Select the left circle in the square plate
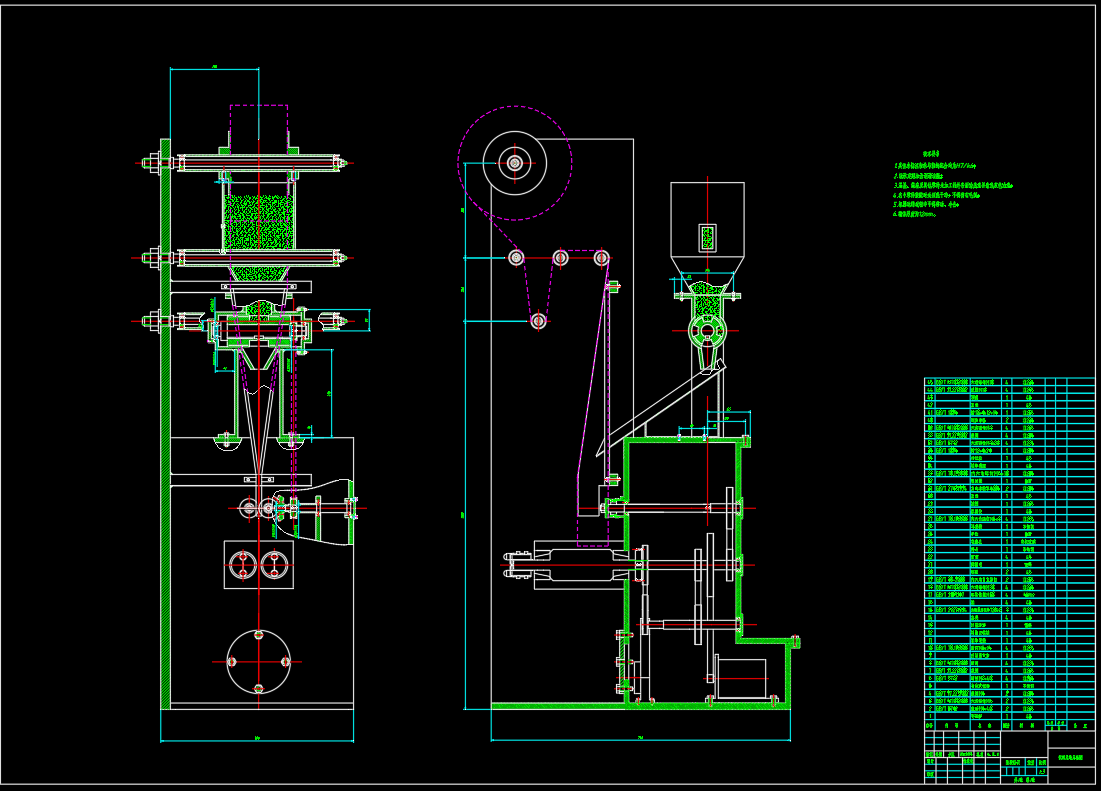Image resolution: width=1101 pixels, height=791 pixels. tap(242, 566)
